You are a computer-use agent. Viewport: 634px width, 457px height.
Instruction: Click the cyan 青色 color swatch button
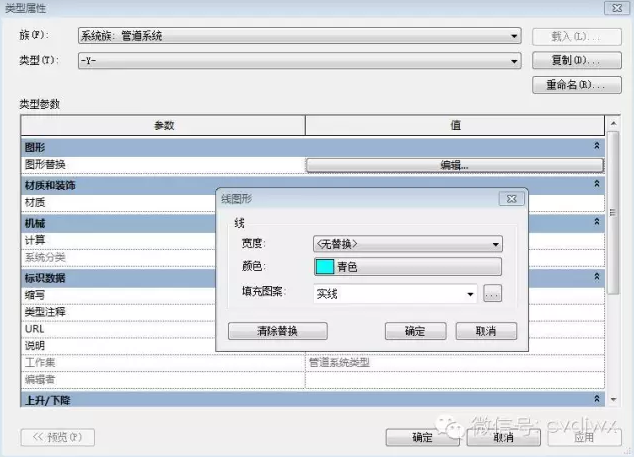407,267
